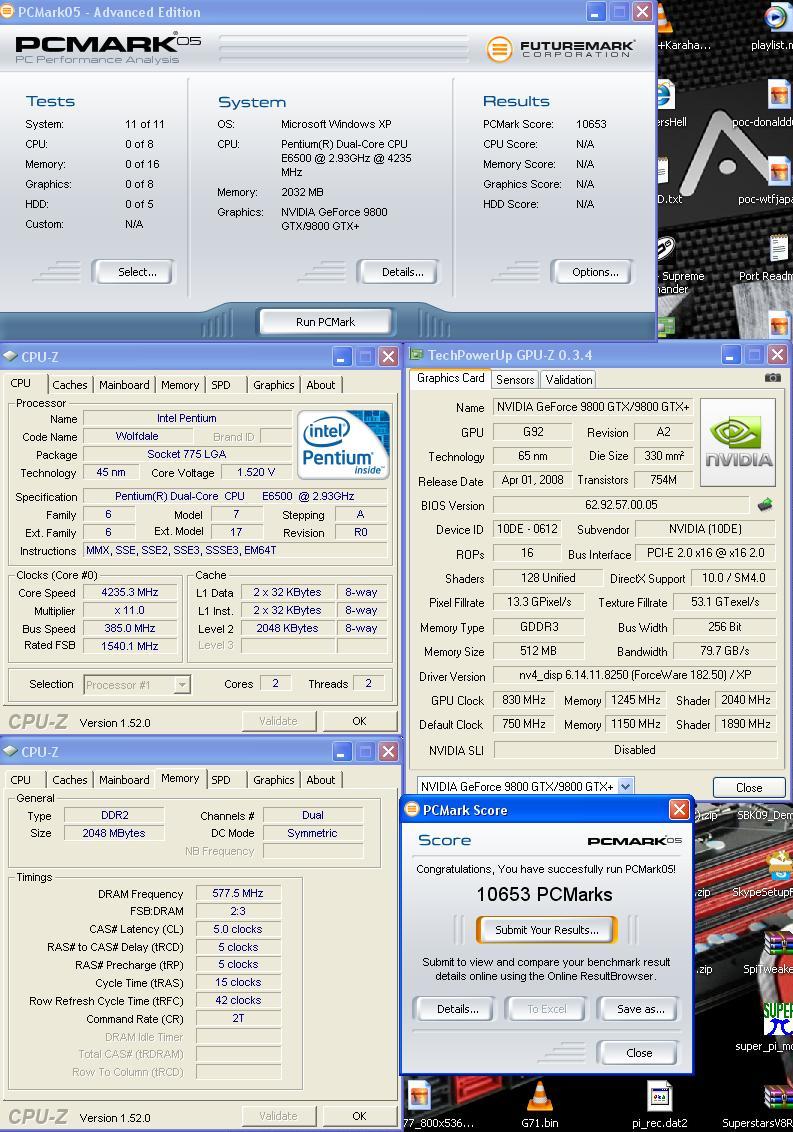The width and height of the screenshot is (793, 1132).
Task: Click OK in the lower CPU-Z window
Action: [x=359, y=1115]
